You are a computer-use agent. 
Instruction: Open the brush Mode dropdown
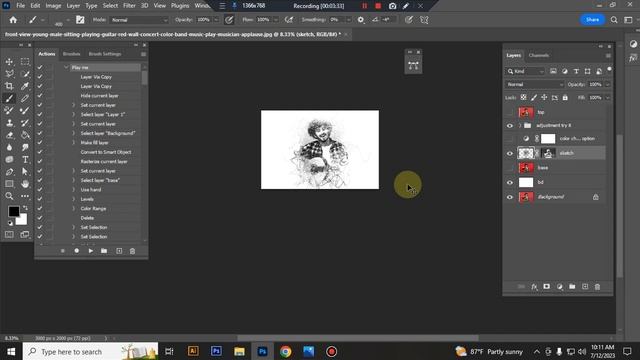pyautogui.click(x=139, y=20)
